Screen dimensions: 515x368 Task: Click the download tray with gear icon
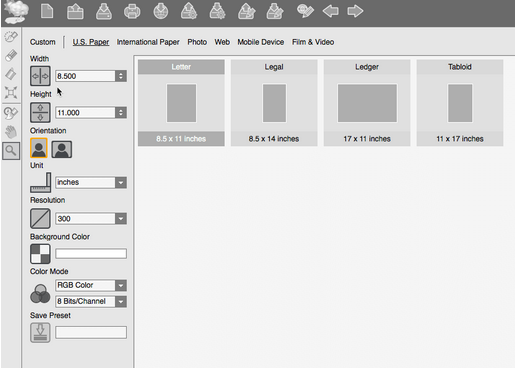[x=217, y=11]
